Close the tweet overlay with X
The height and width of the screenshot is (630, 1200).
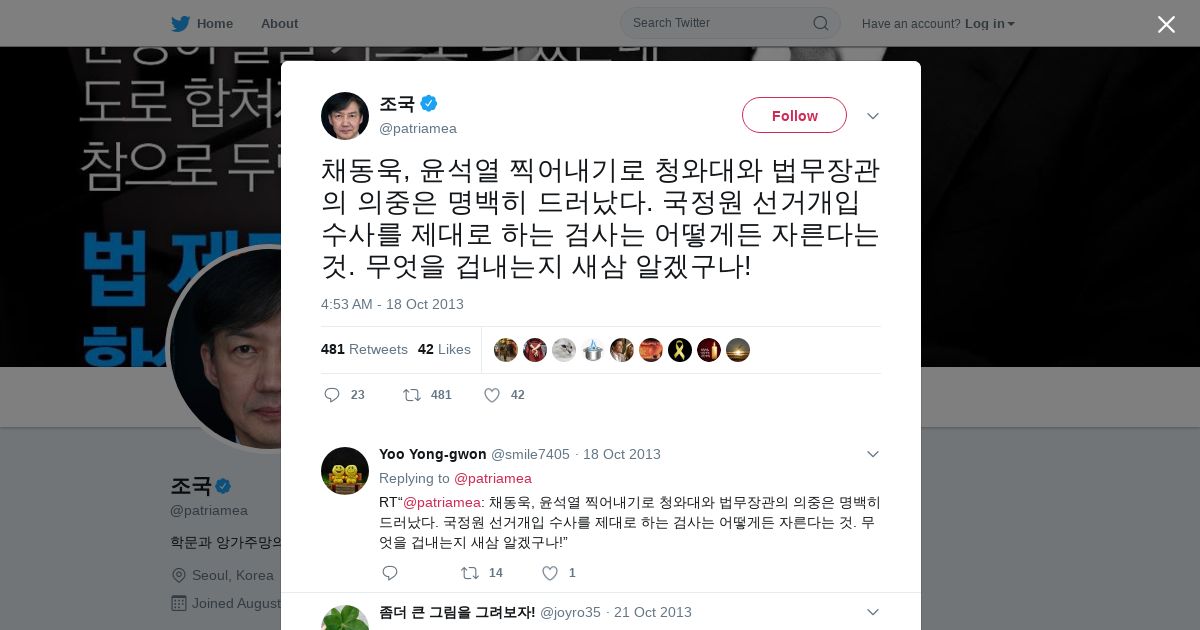(1166, 24)
